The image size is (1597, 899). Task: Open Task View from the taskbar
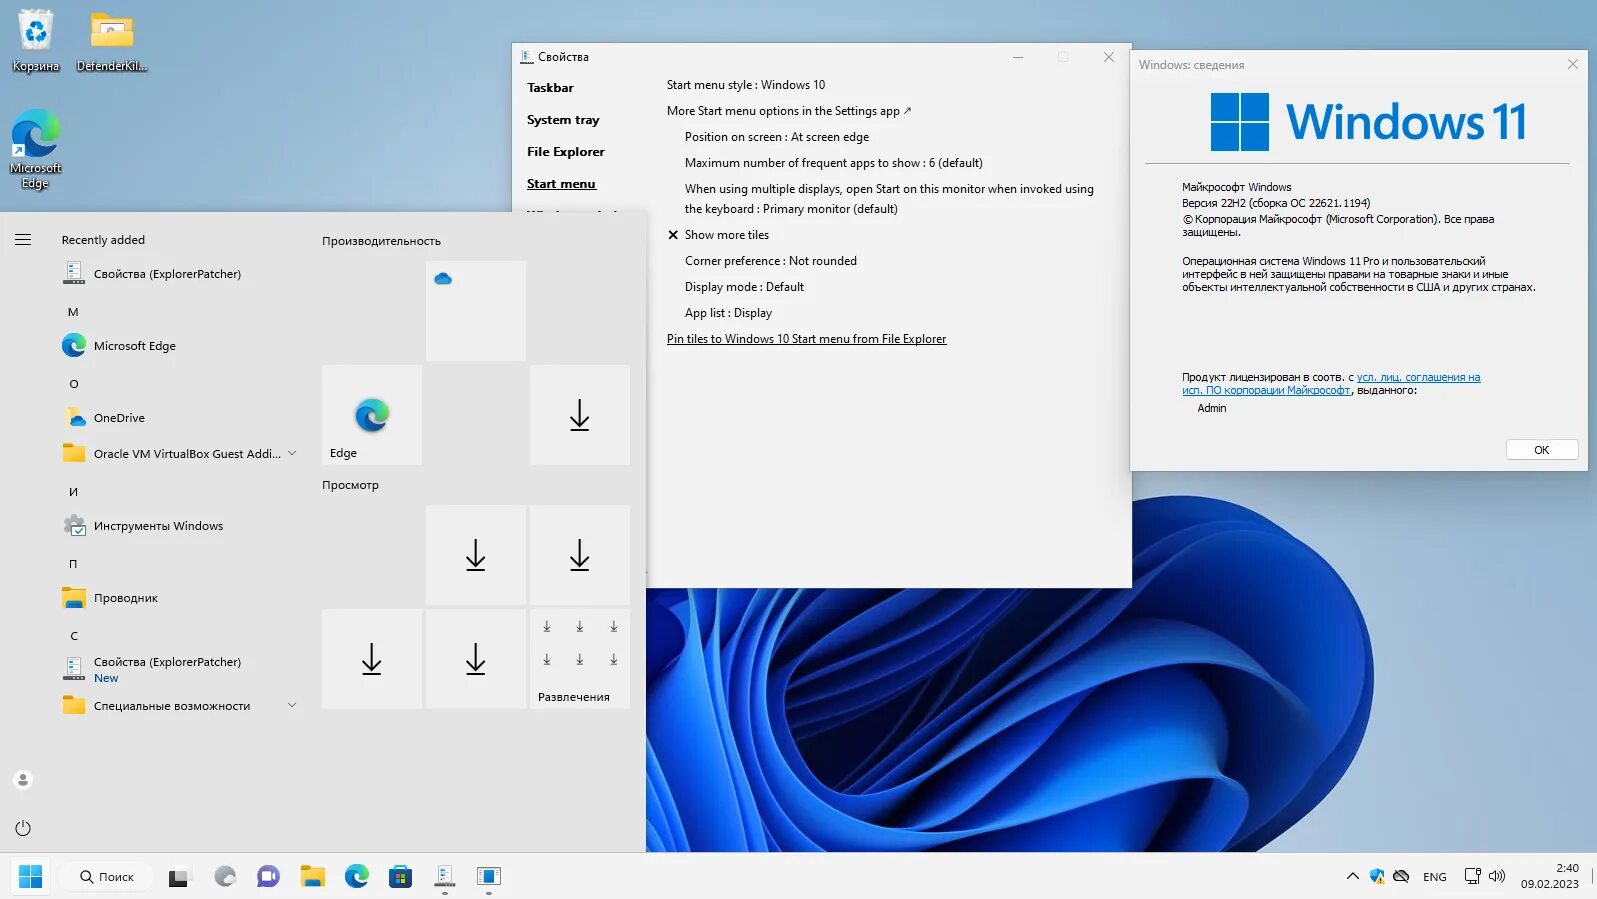click(179, 877)
